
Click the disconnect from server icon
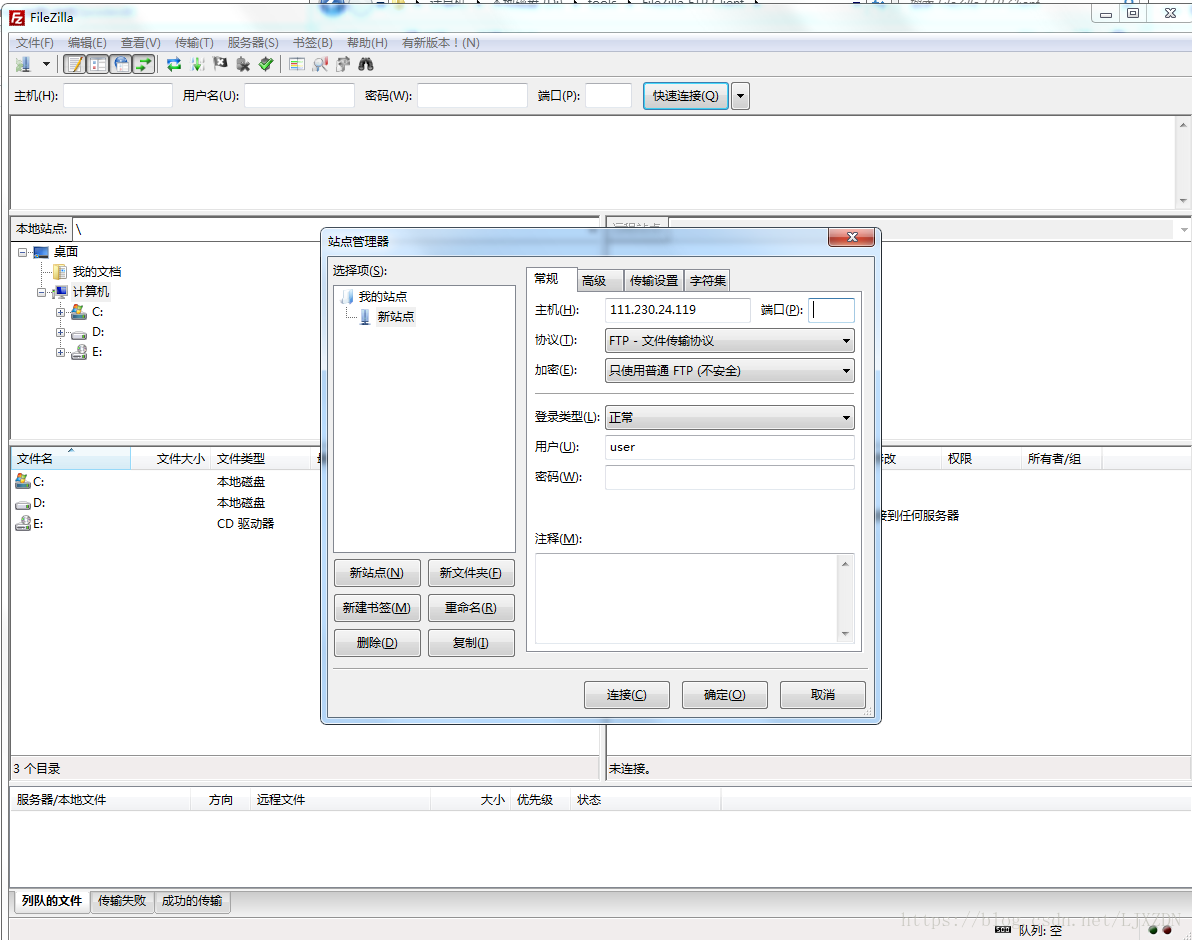(243, 65)
